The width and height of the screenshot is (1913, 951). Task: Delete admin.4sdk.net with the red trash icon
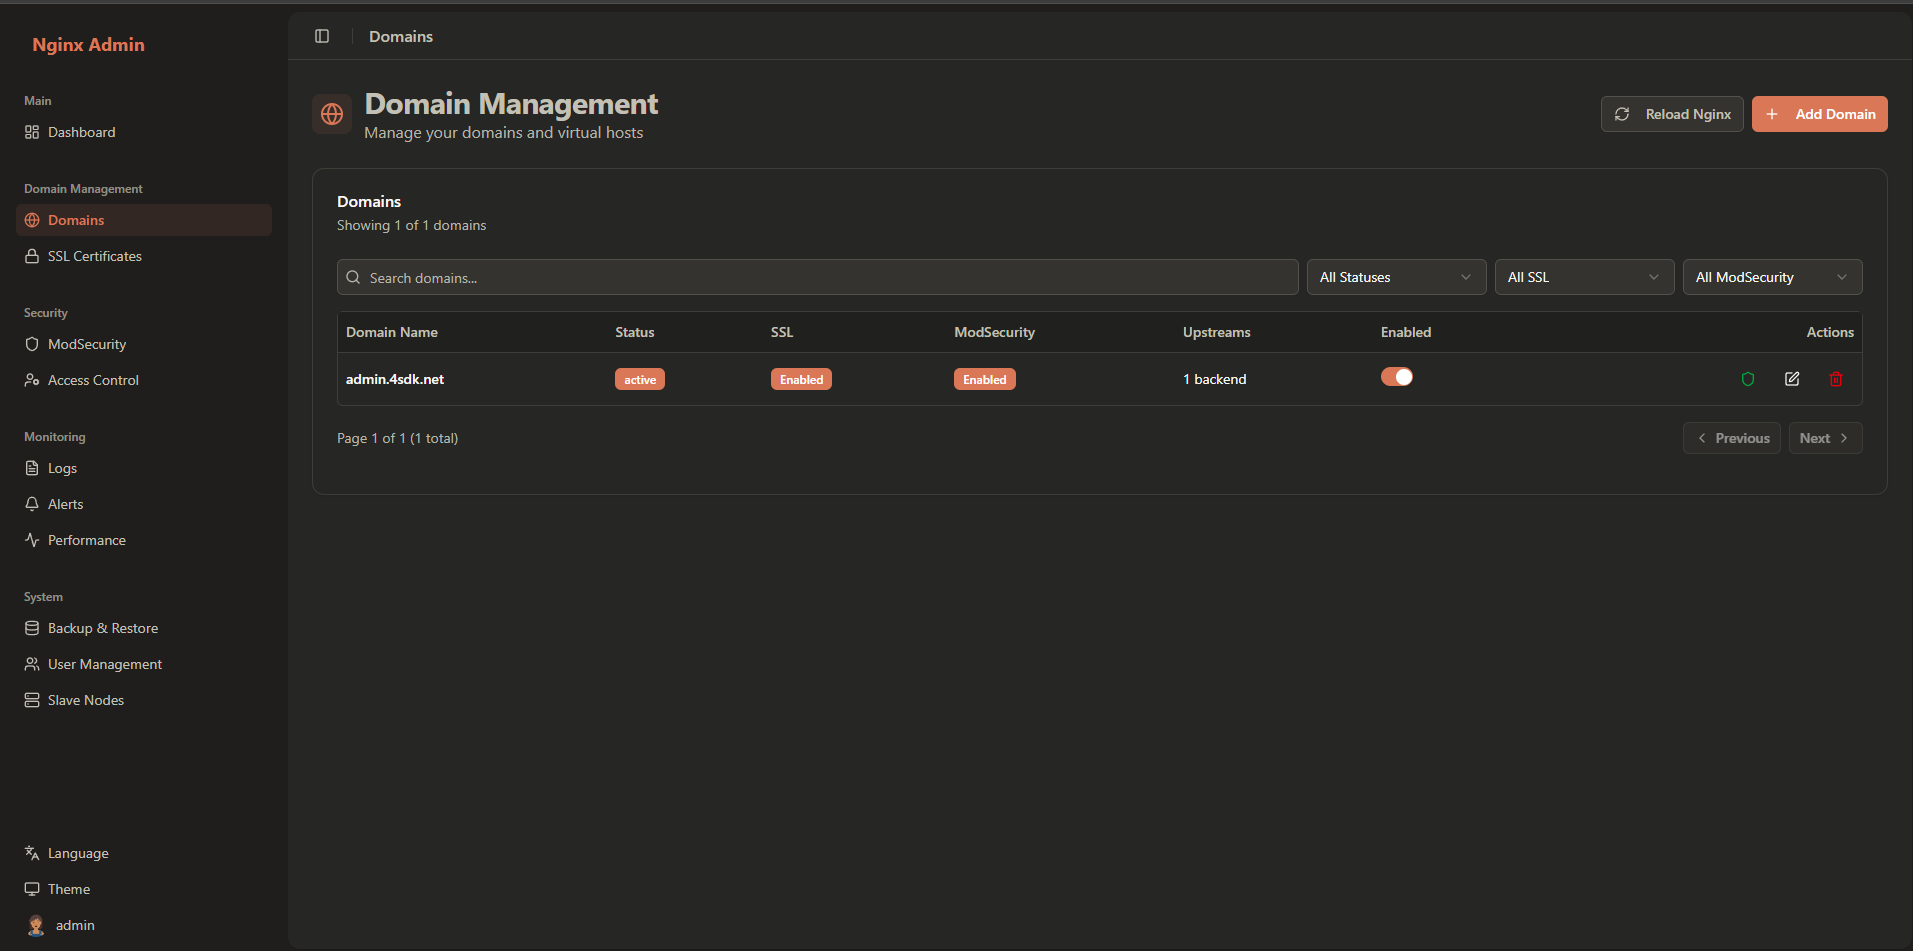[x=1836, y=379]
